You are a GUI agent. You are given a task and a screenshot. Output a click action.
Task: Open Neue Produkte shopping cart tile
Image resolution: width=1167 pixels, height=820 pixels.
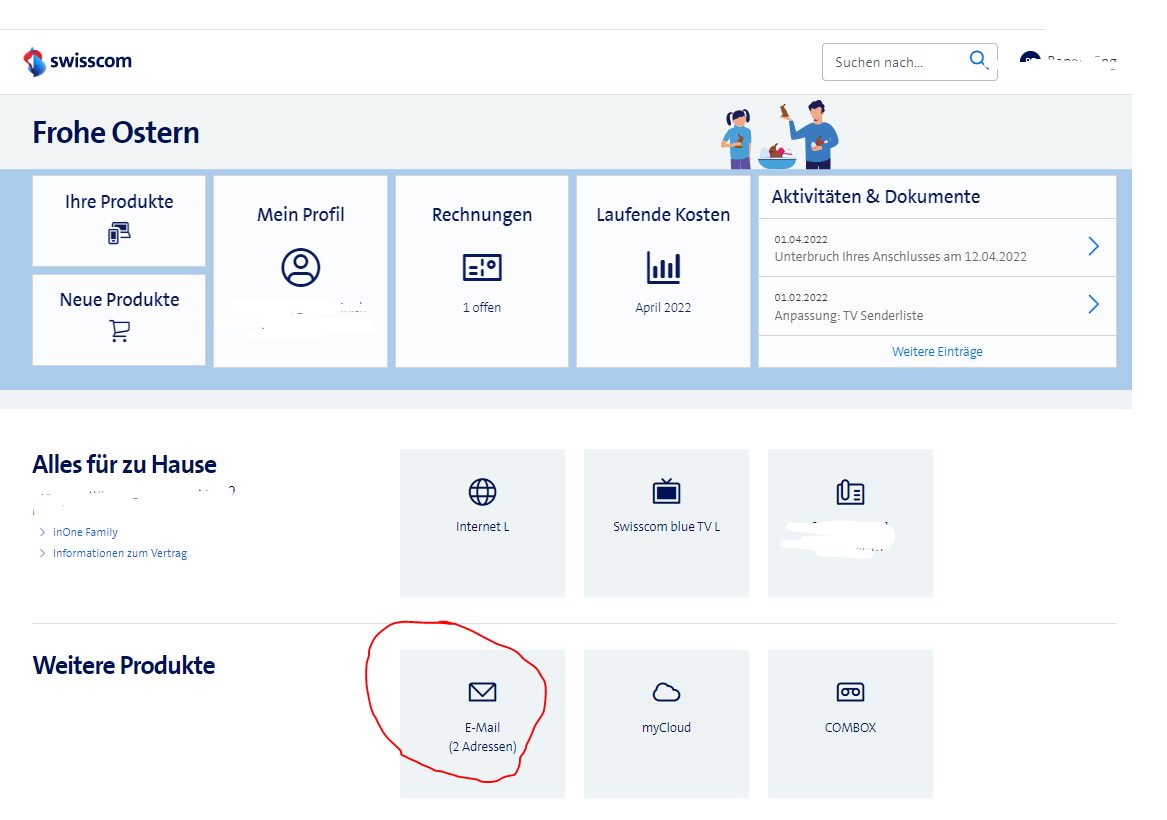119,319
